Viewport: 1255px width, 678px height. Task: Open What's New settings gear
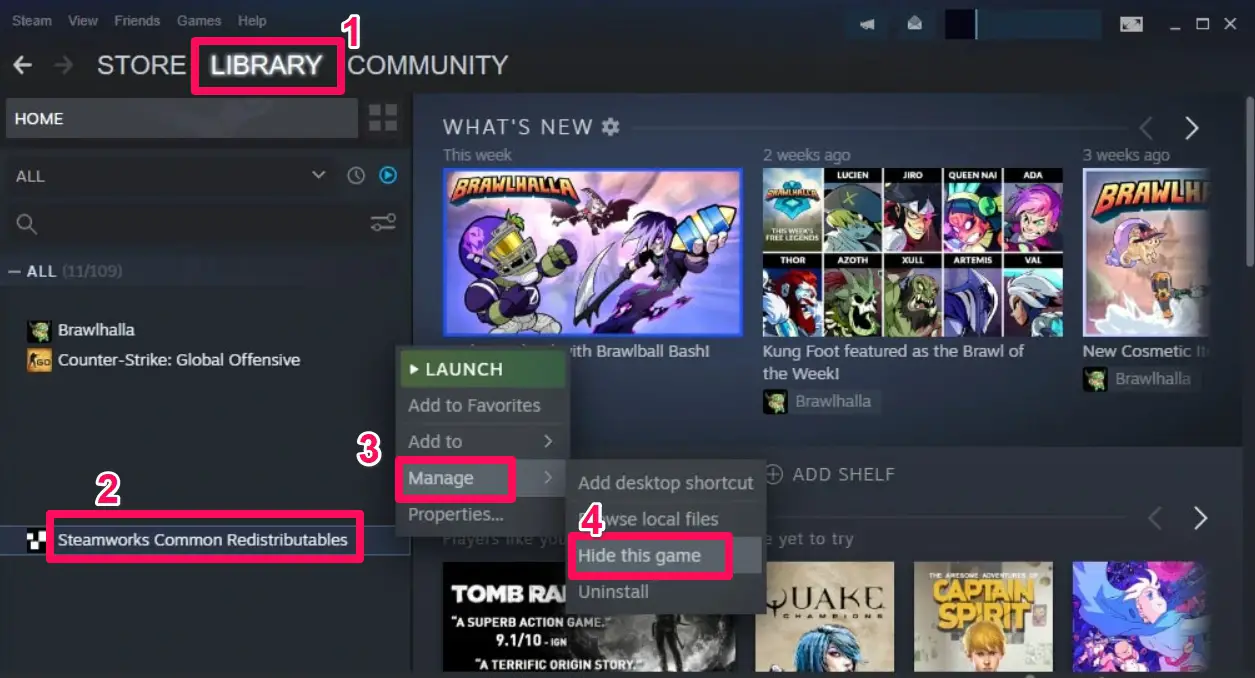pyautogui.click(x=610, y=127)
